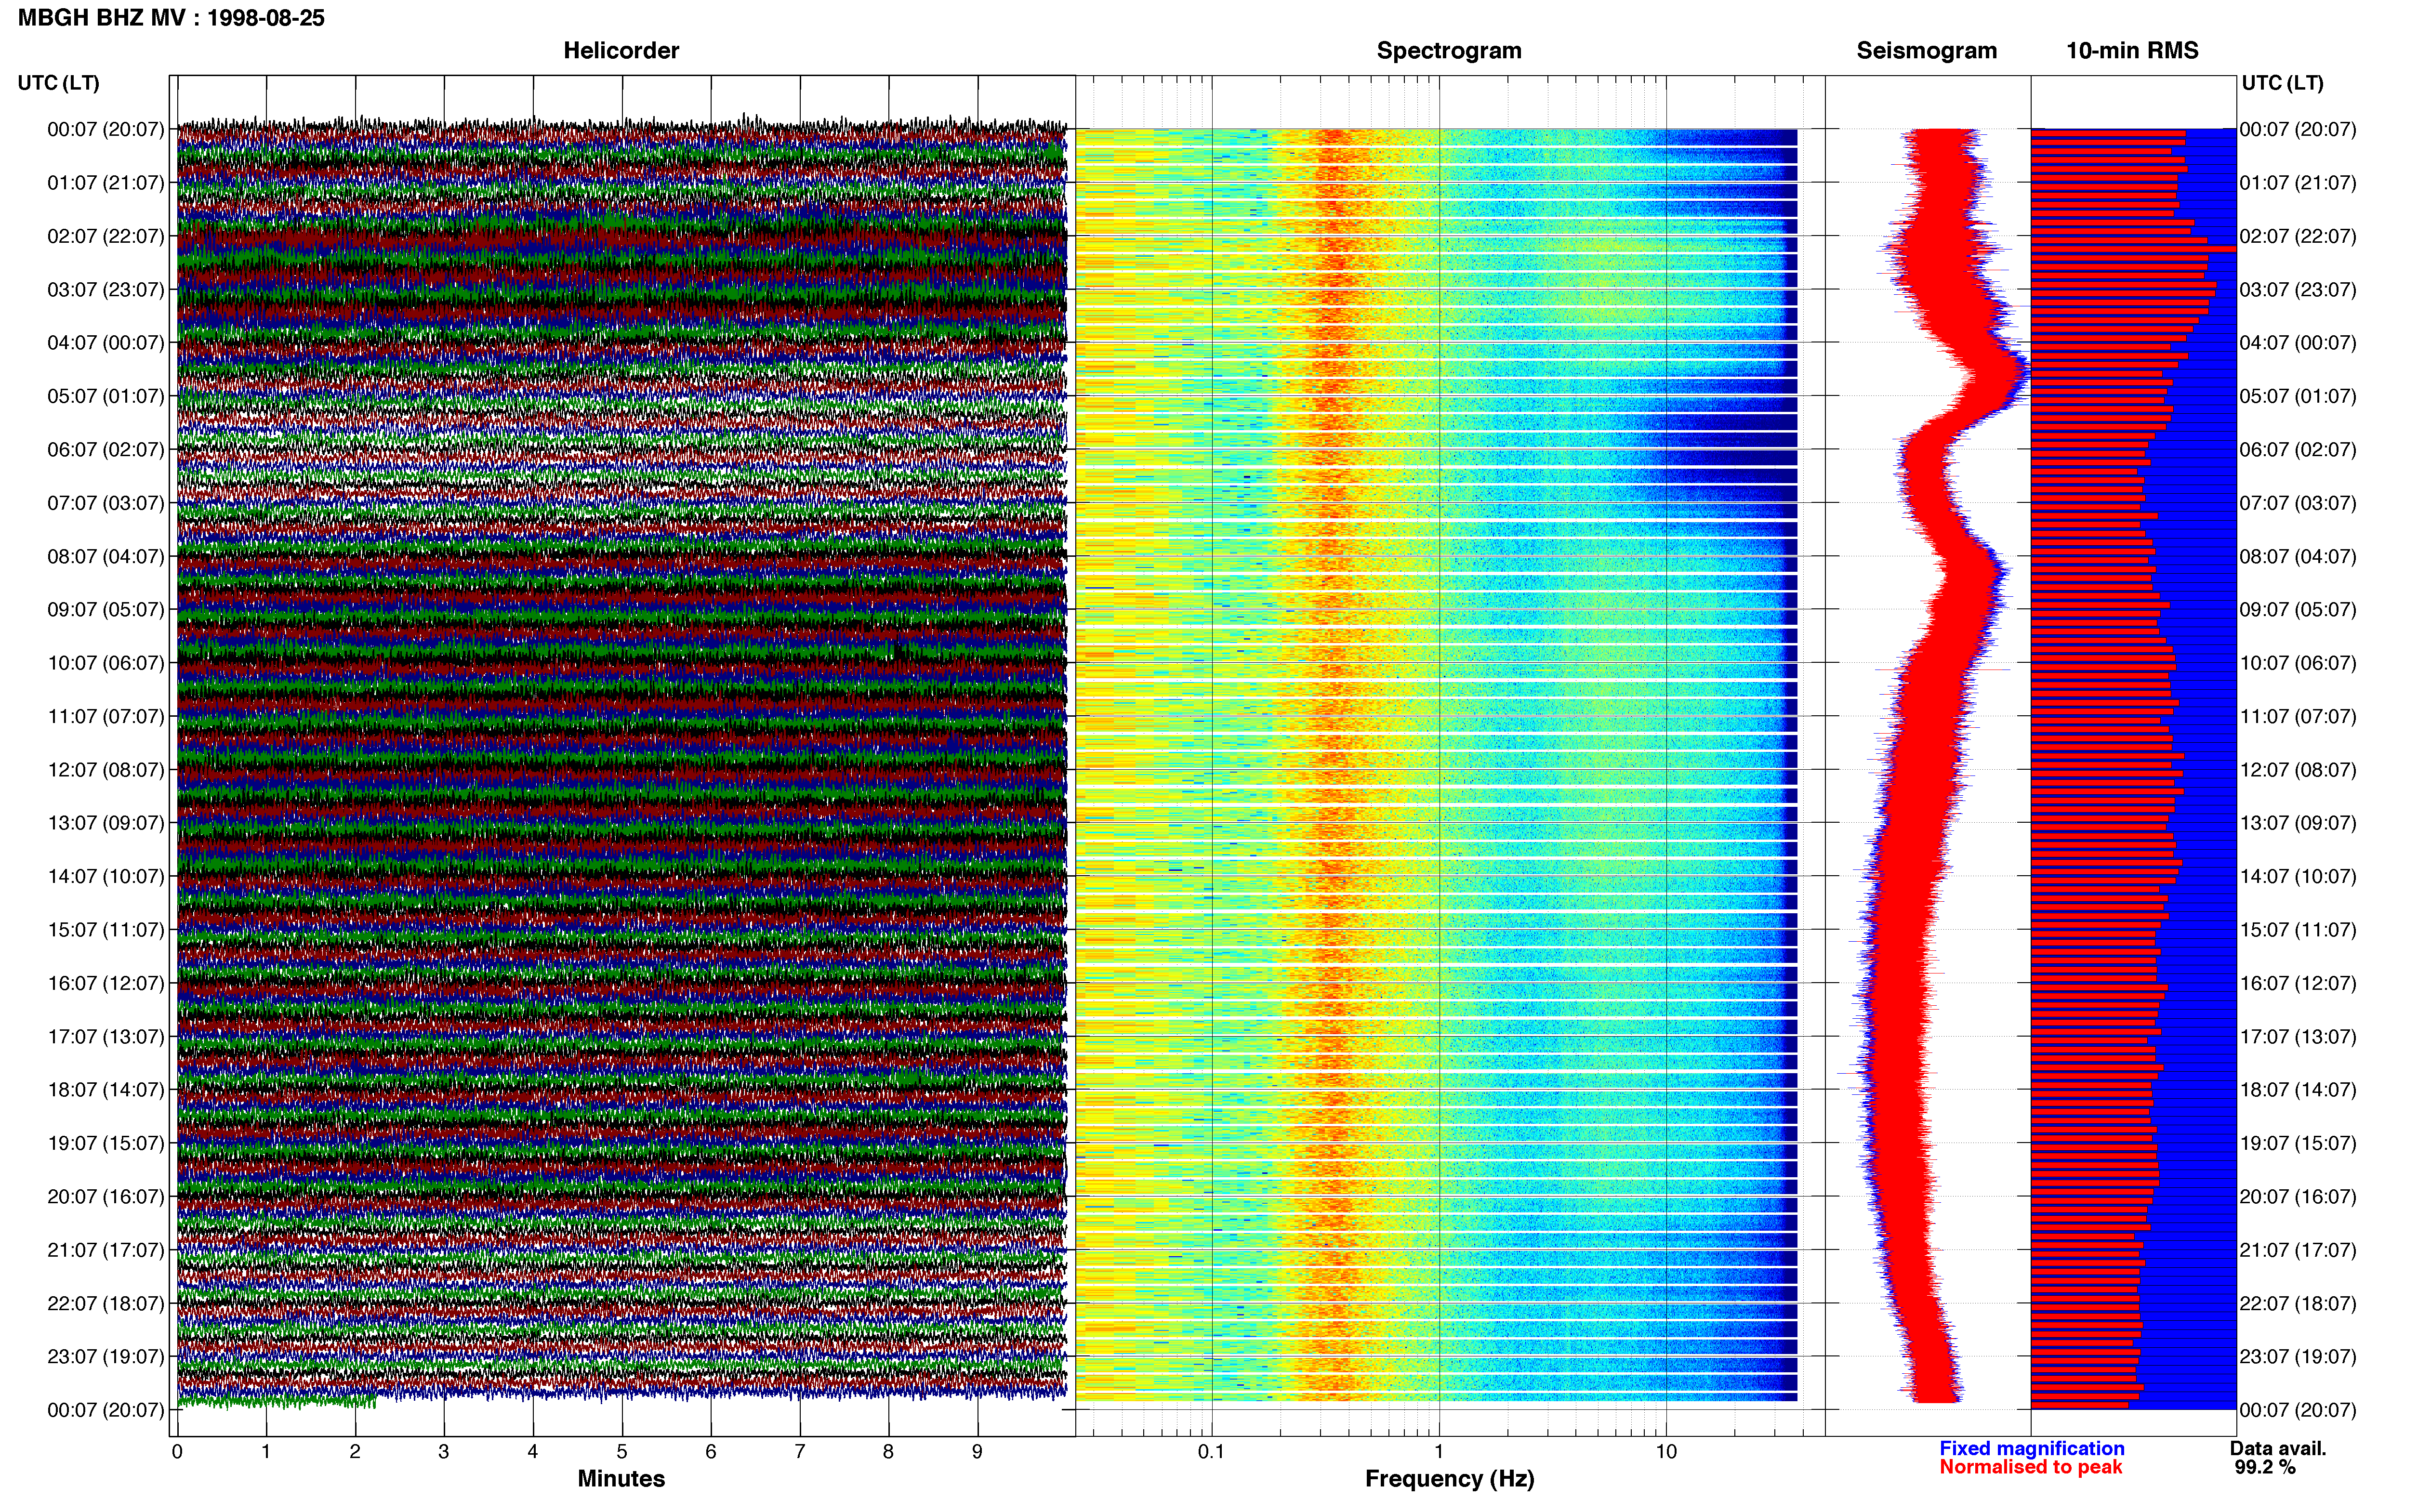The height and width of the screenshot is (1512, 2418).
Task: Click the left 16:07 (12:07) time label
Action: click(106, 983)
